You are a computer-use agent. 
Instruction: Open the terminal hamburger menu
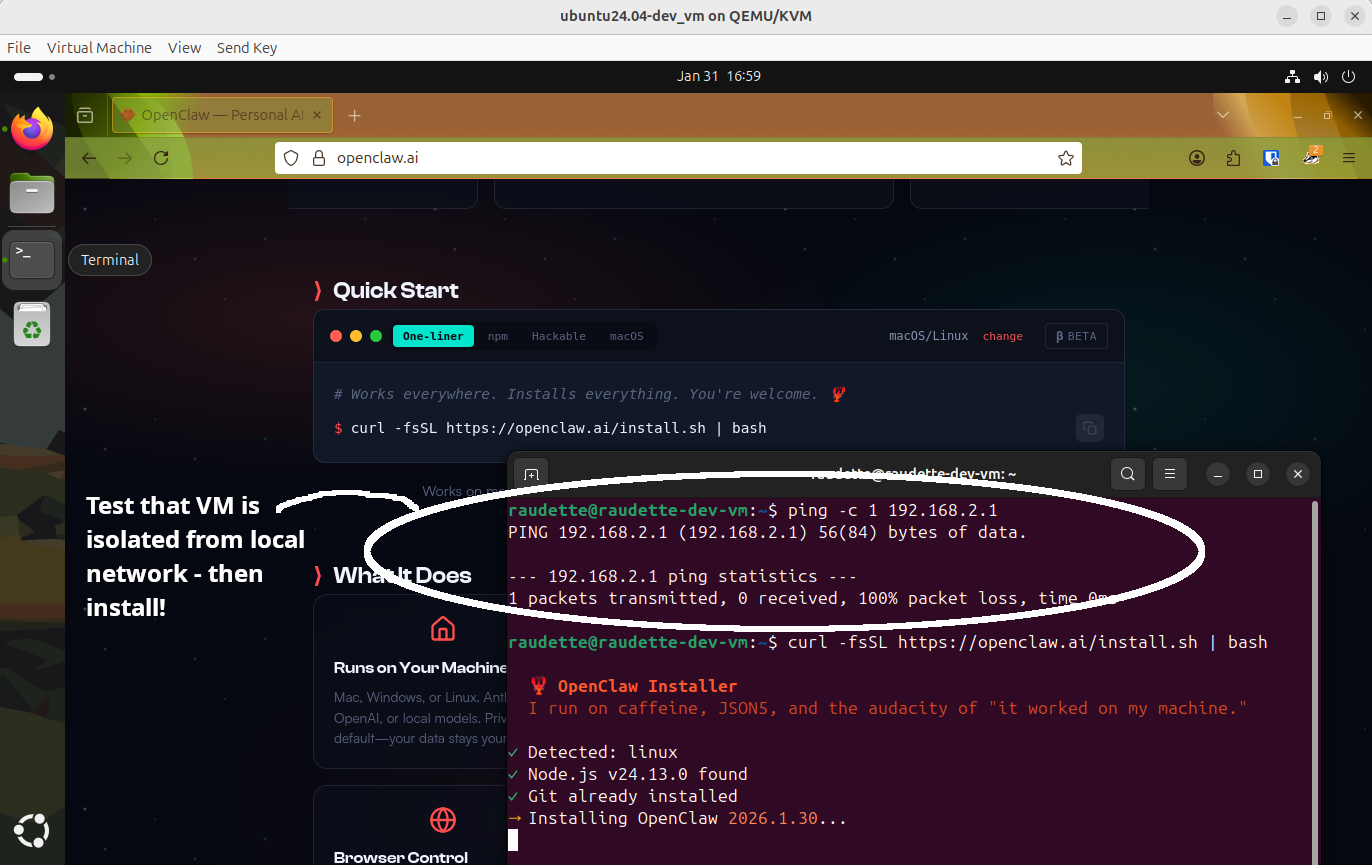pyautogui.click(x=1169, y=474)
